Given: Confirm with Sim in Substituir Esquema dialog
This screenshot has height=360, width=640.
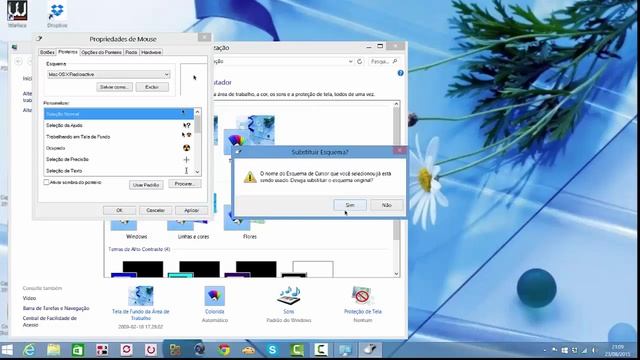Looking at the screenshot, I should pos(350,205).
